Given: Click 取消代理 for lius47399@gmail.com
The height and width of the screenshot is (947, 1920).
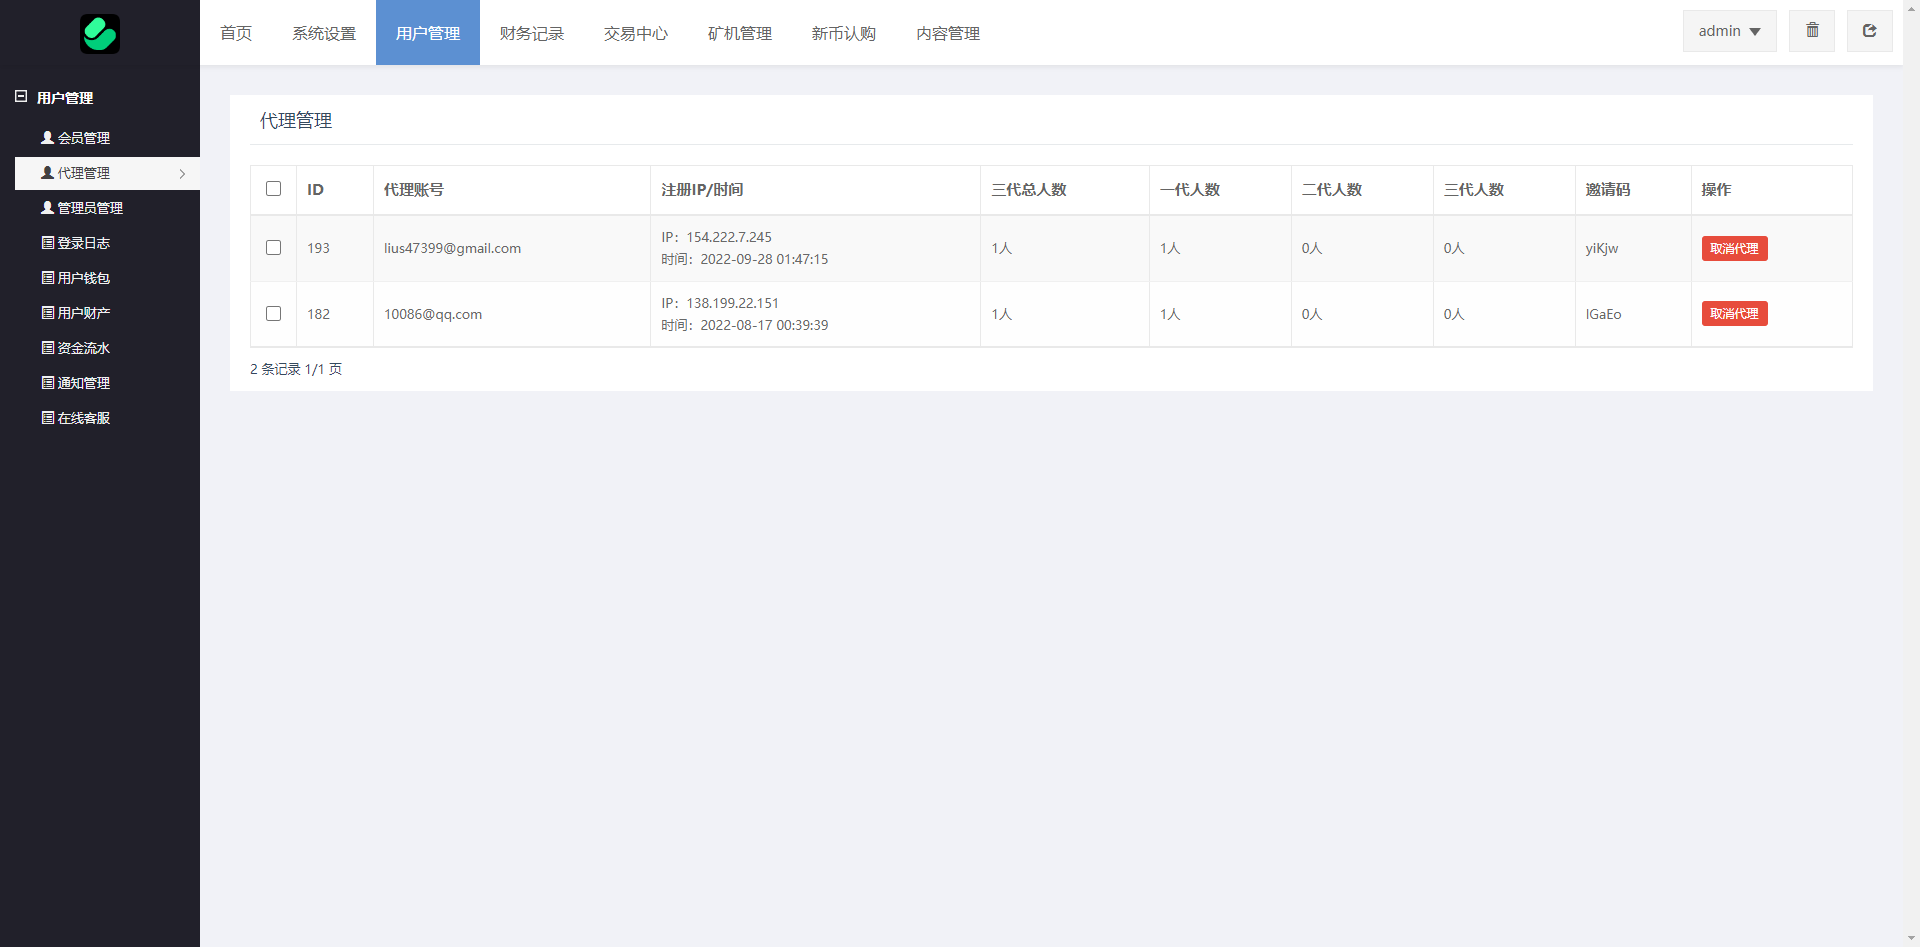Looking at the screenshot, I should pyautogui.click(x=1734, y=248).
